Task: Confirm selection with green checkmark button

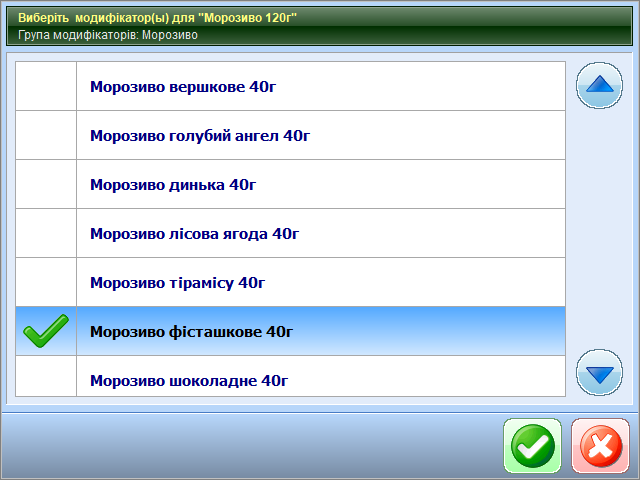Action: (x=532, y=446)
